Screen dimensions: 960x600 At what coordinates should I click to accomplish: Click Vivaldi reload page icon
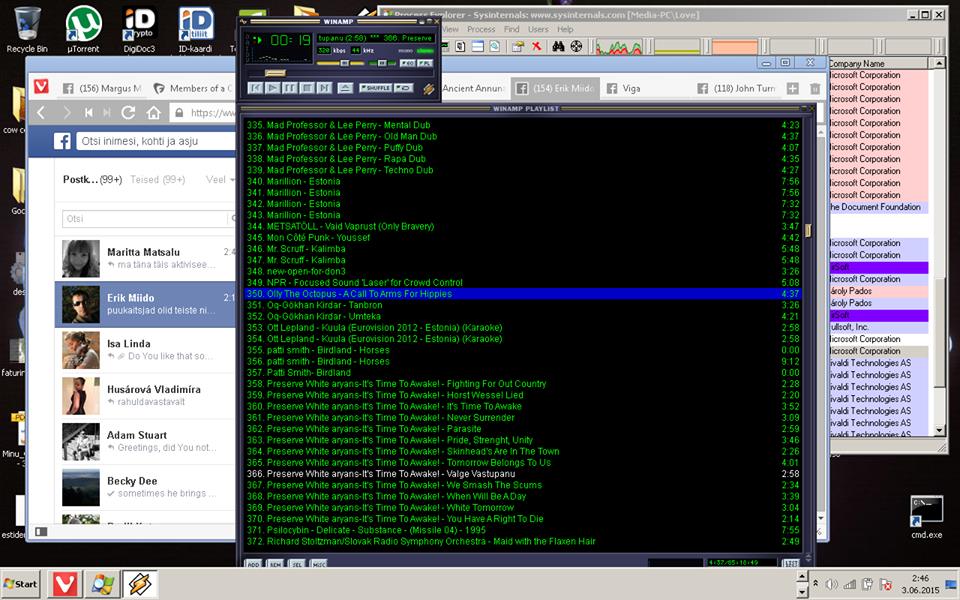[x=128, y=113]
